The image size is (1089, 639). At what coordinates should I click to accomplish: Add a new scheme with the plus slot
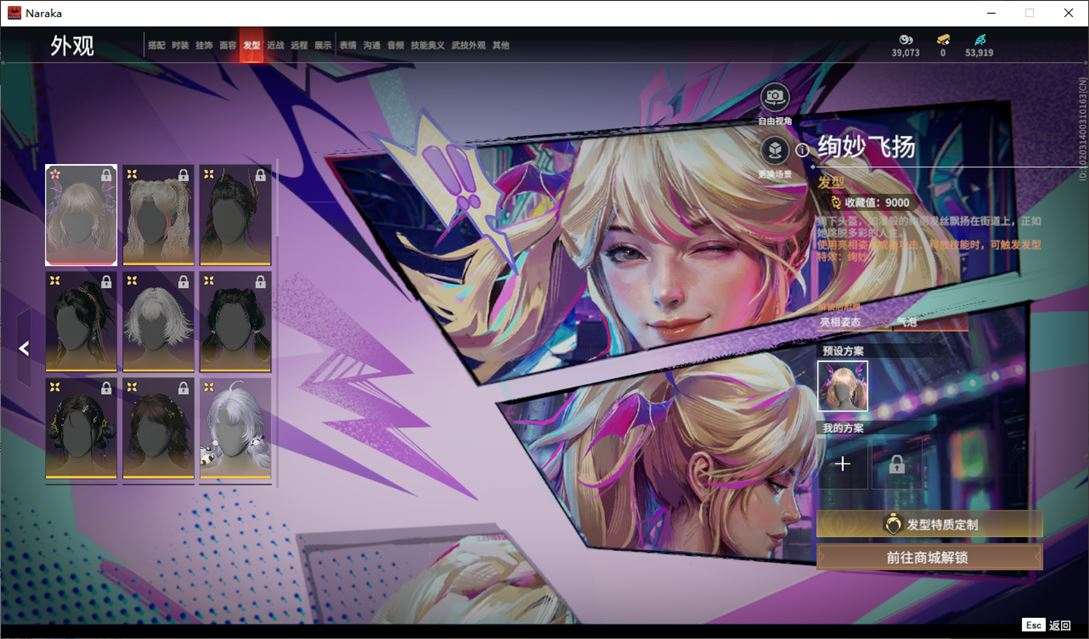[x=842, y=463]
